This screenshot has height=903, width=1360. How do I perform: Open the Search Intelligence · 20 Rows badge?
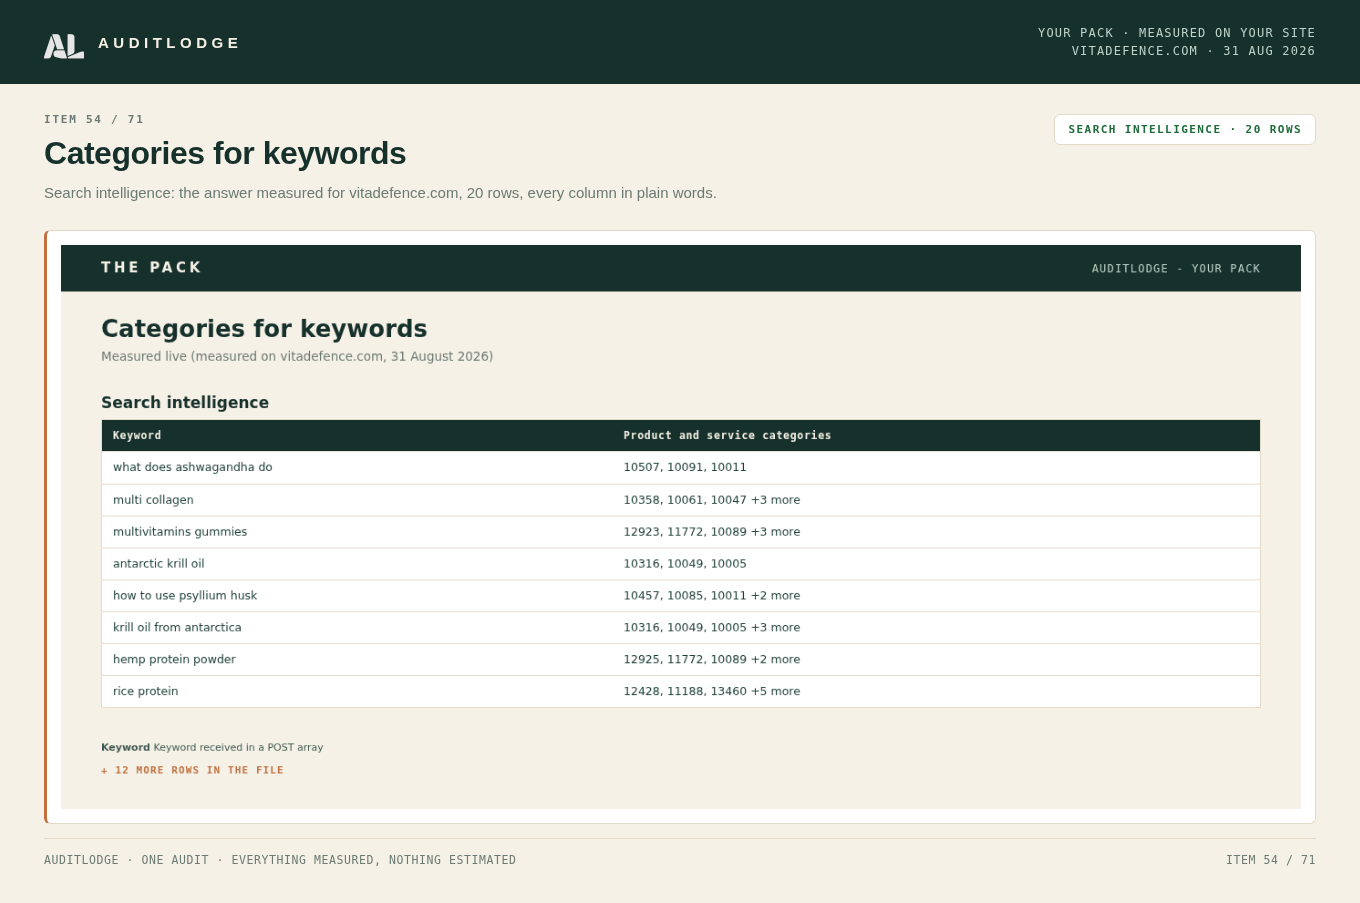point(1185,129)
